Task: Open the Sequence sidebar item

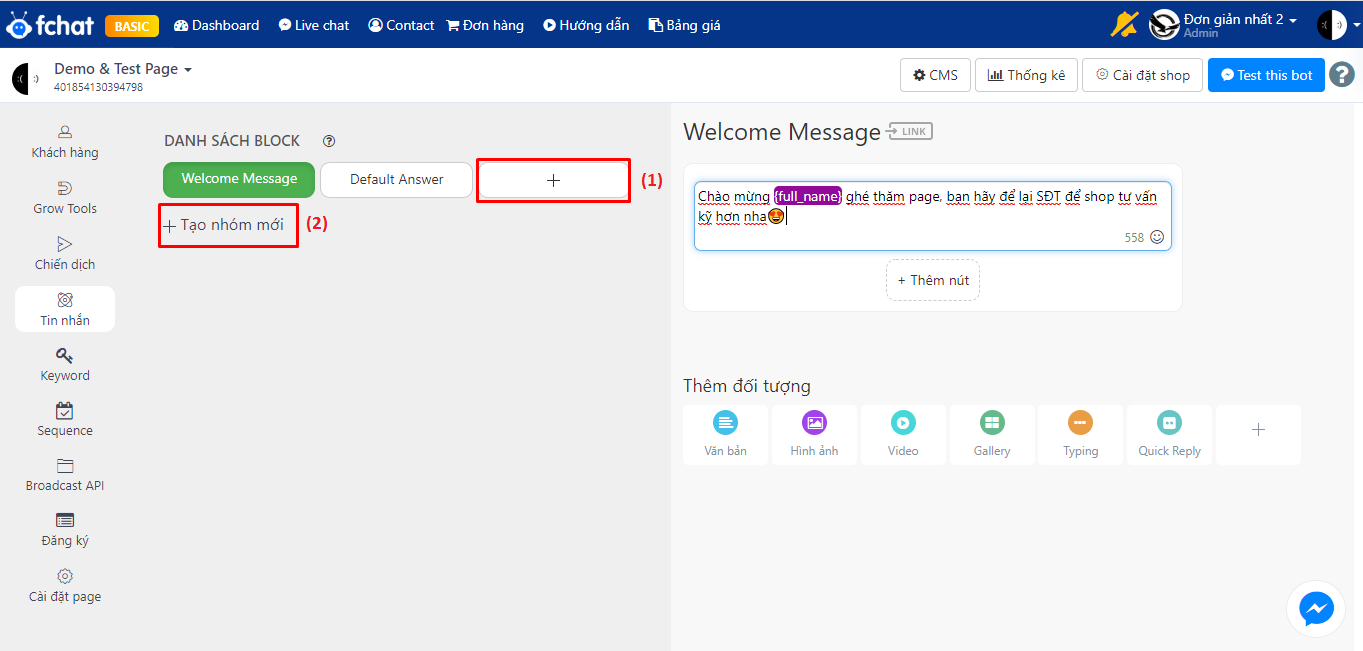Action: coord(65,420)
